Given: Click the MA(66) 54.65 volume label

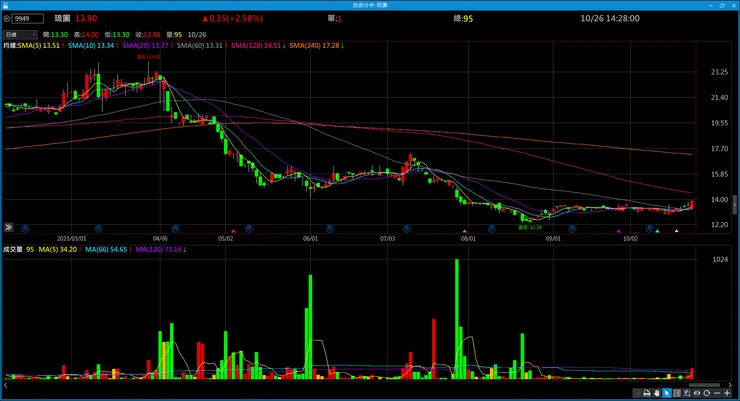Looking at the screenshot, I should click(106, 250).
